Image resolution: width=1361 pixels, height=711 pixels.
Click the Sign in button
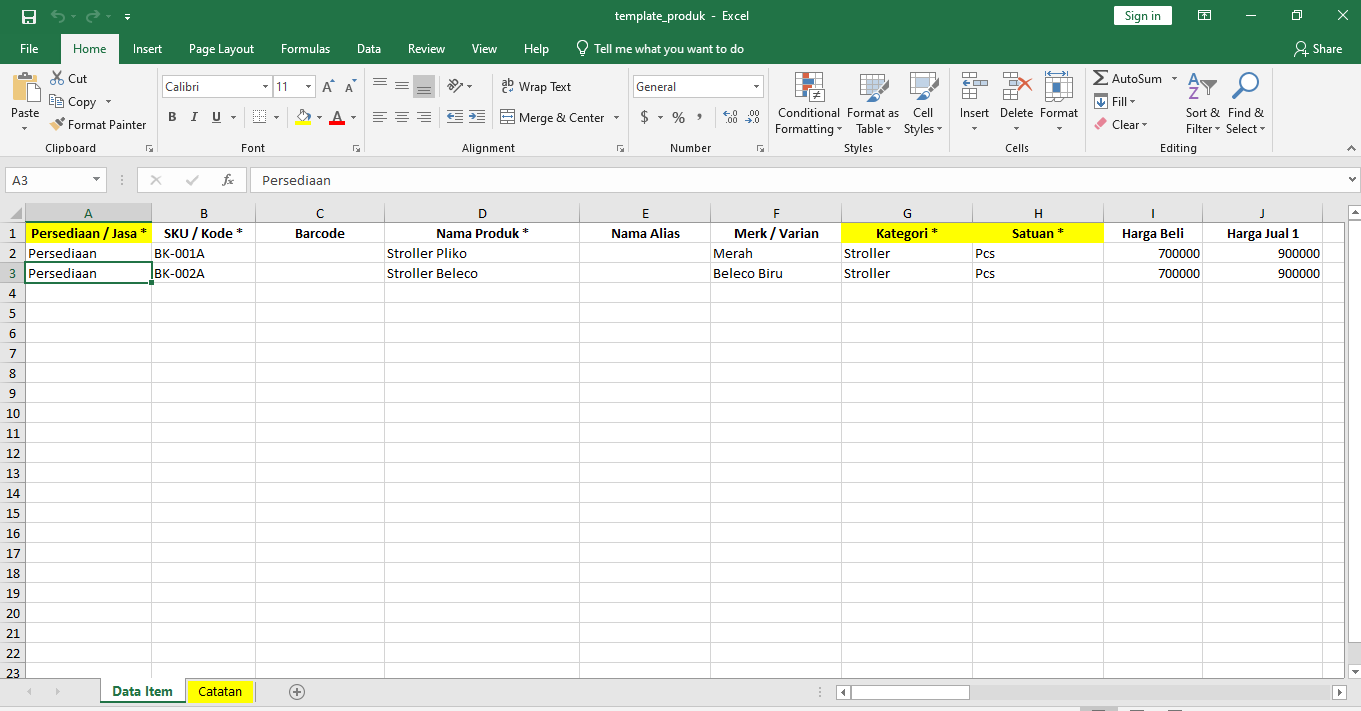pos(1142,16)
